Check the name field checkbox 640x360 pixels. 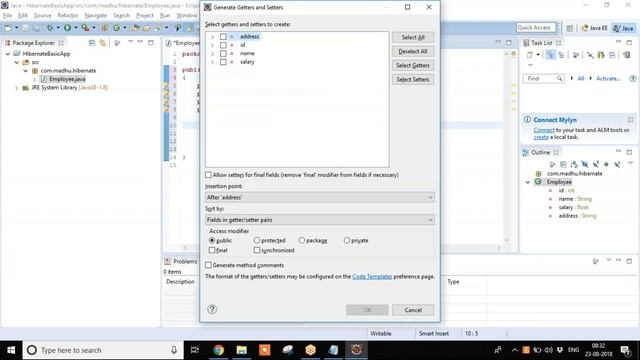pos(223,53)
